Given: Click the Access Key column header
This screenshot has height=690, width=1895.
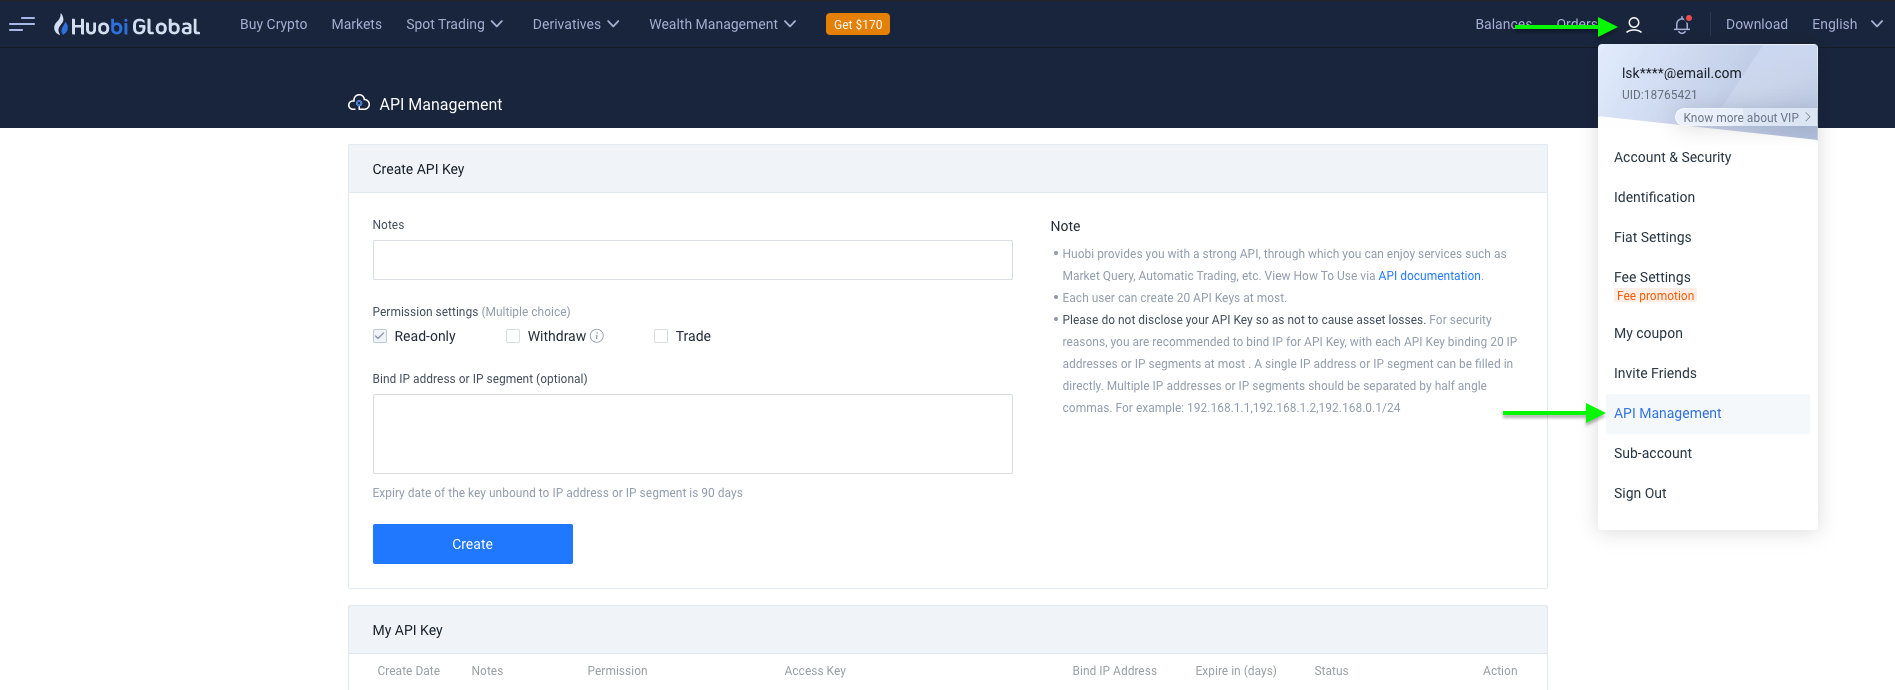Looking at the screenshot, I should [x=815, y=671].
